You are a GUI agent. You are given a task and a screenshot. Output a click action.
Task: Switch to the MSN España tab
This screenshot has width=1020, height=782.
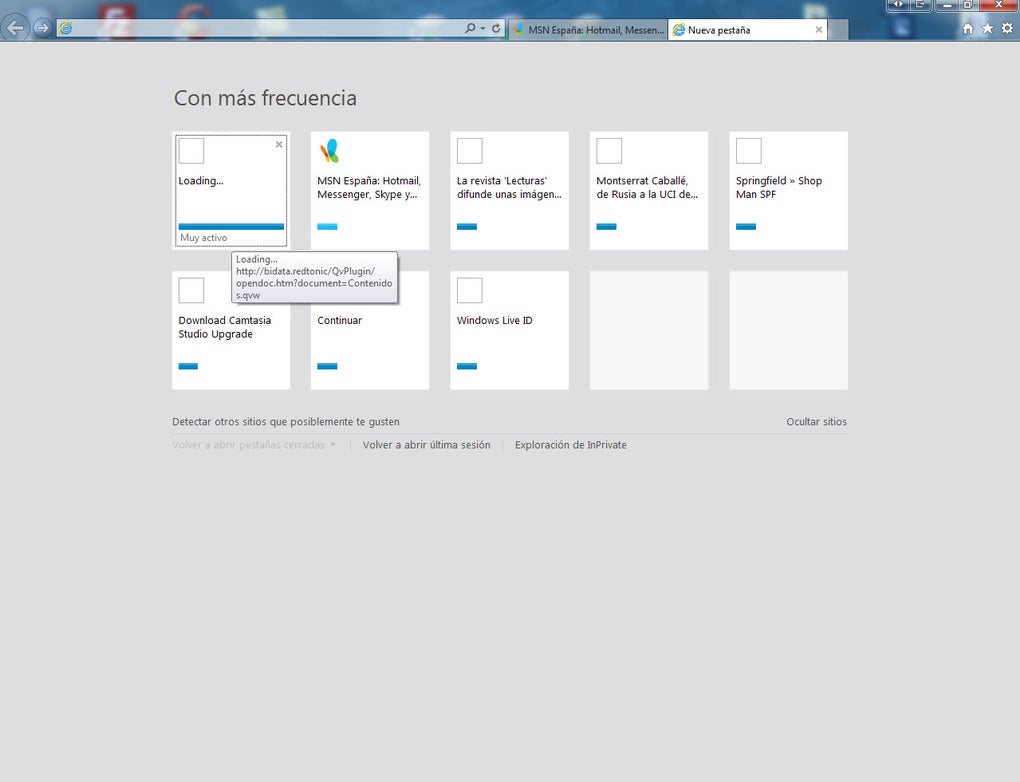(x=588, y=29)
